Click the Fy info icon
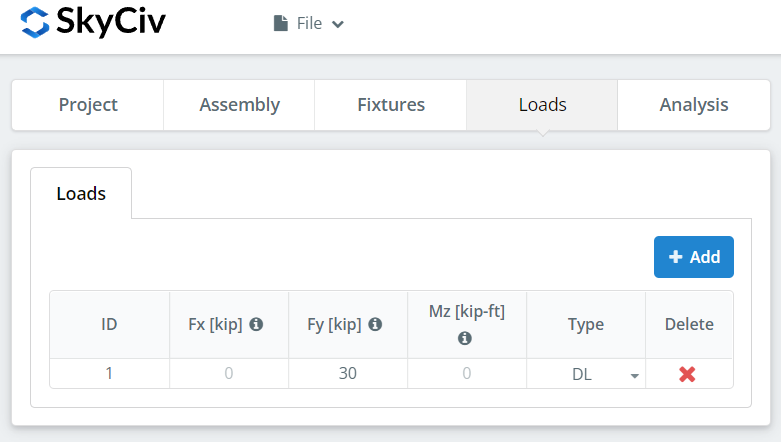Screen dimensions: 781x442 375,325
